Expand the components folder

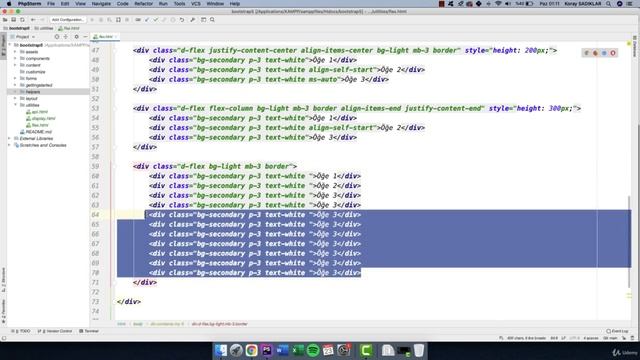pyautogui.click(x=15, y=58)
